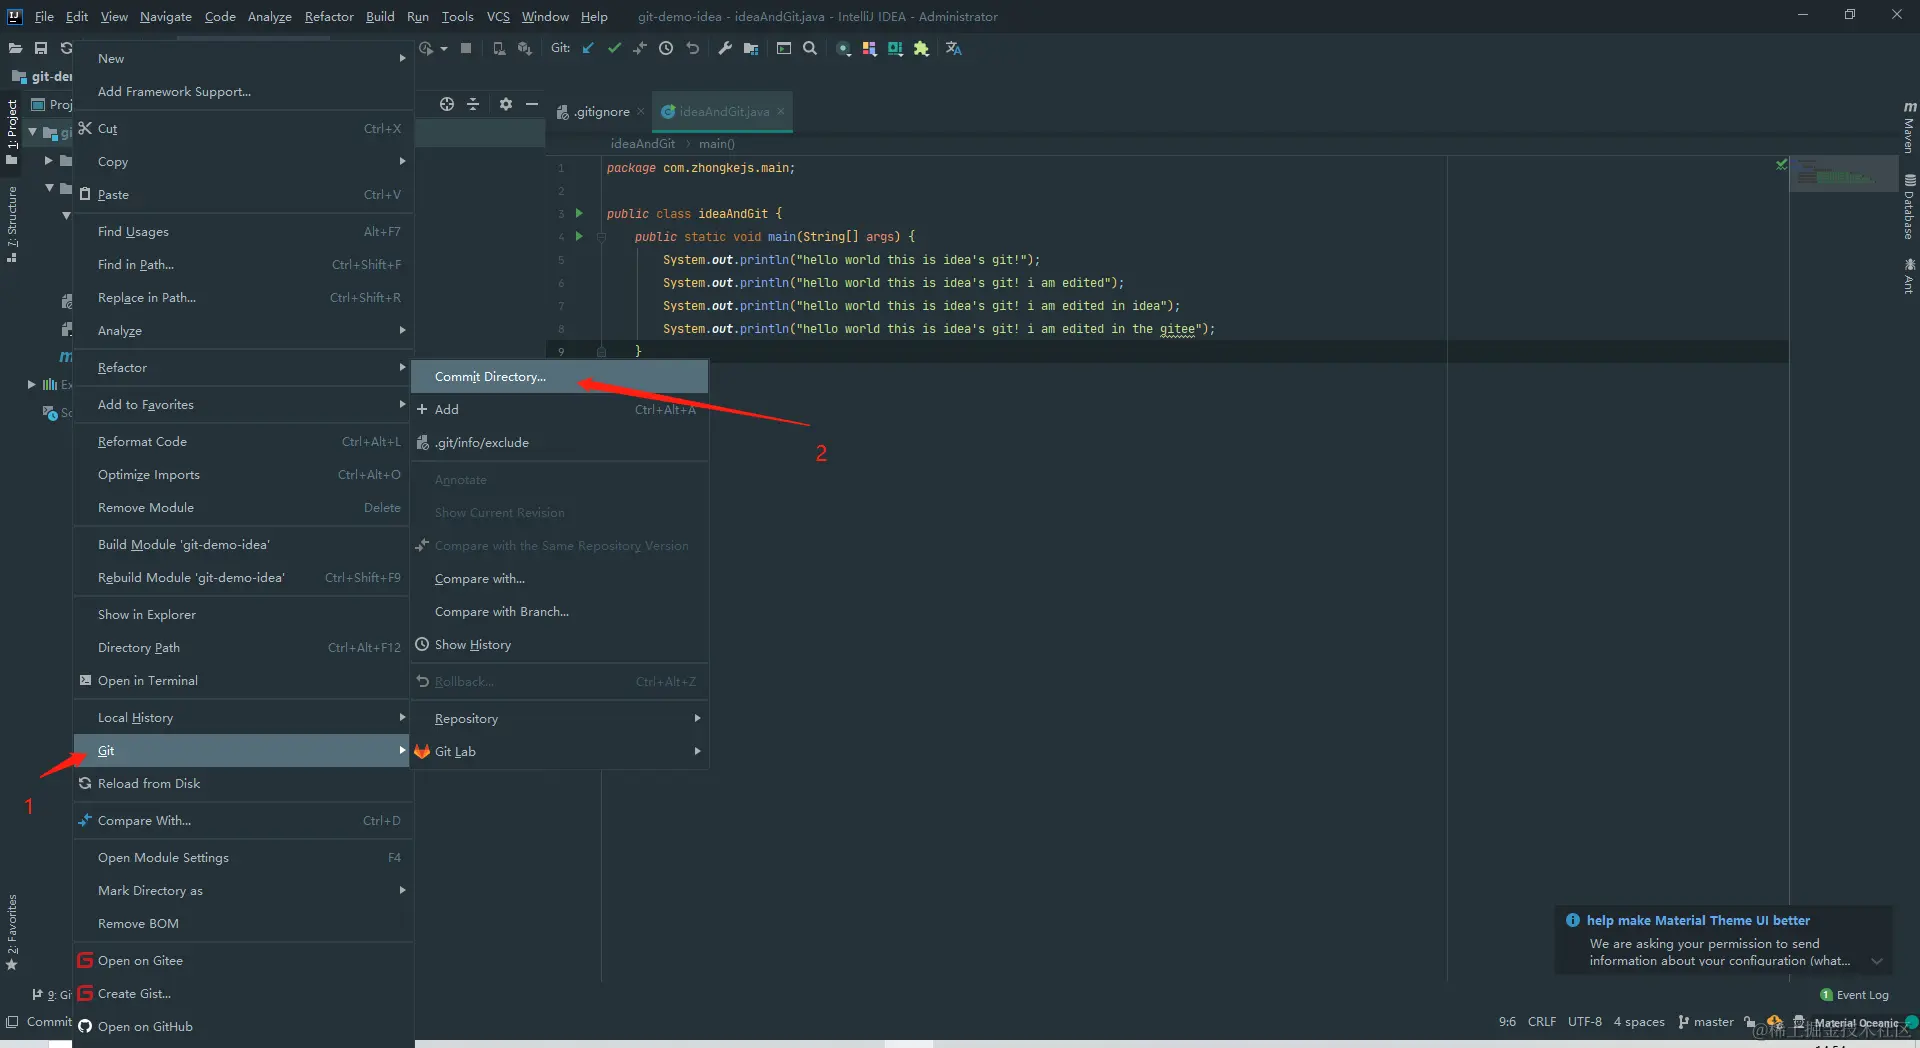This screenshot has height=1048, width=1920.
Task: Click the Save All toolbar icon
Action: click(41, 48)
